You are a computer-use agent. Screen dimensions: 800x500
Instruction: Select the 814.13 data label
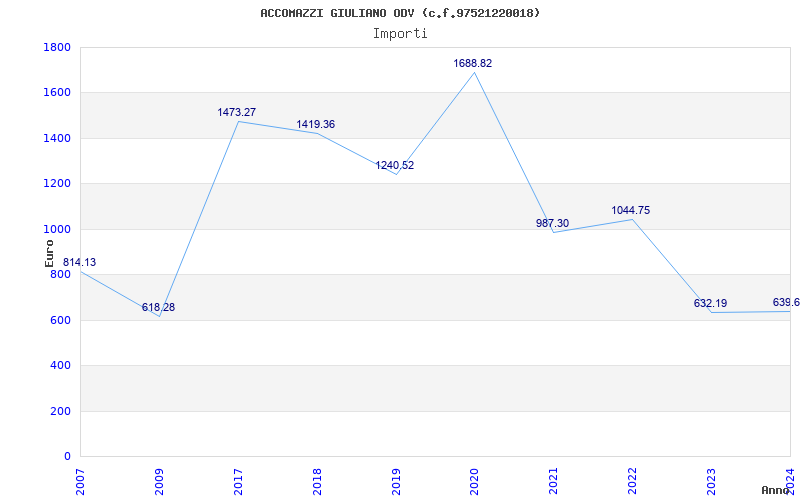click(x=79, y=262)
